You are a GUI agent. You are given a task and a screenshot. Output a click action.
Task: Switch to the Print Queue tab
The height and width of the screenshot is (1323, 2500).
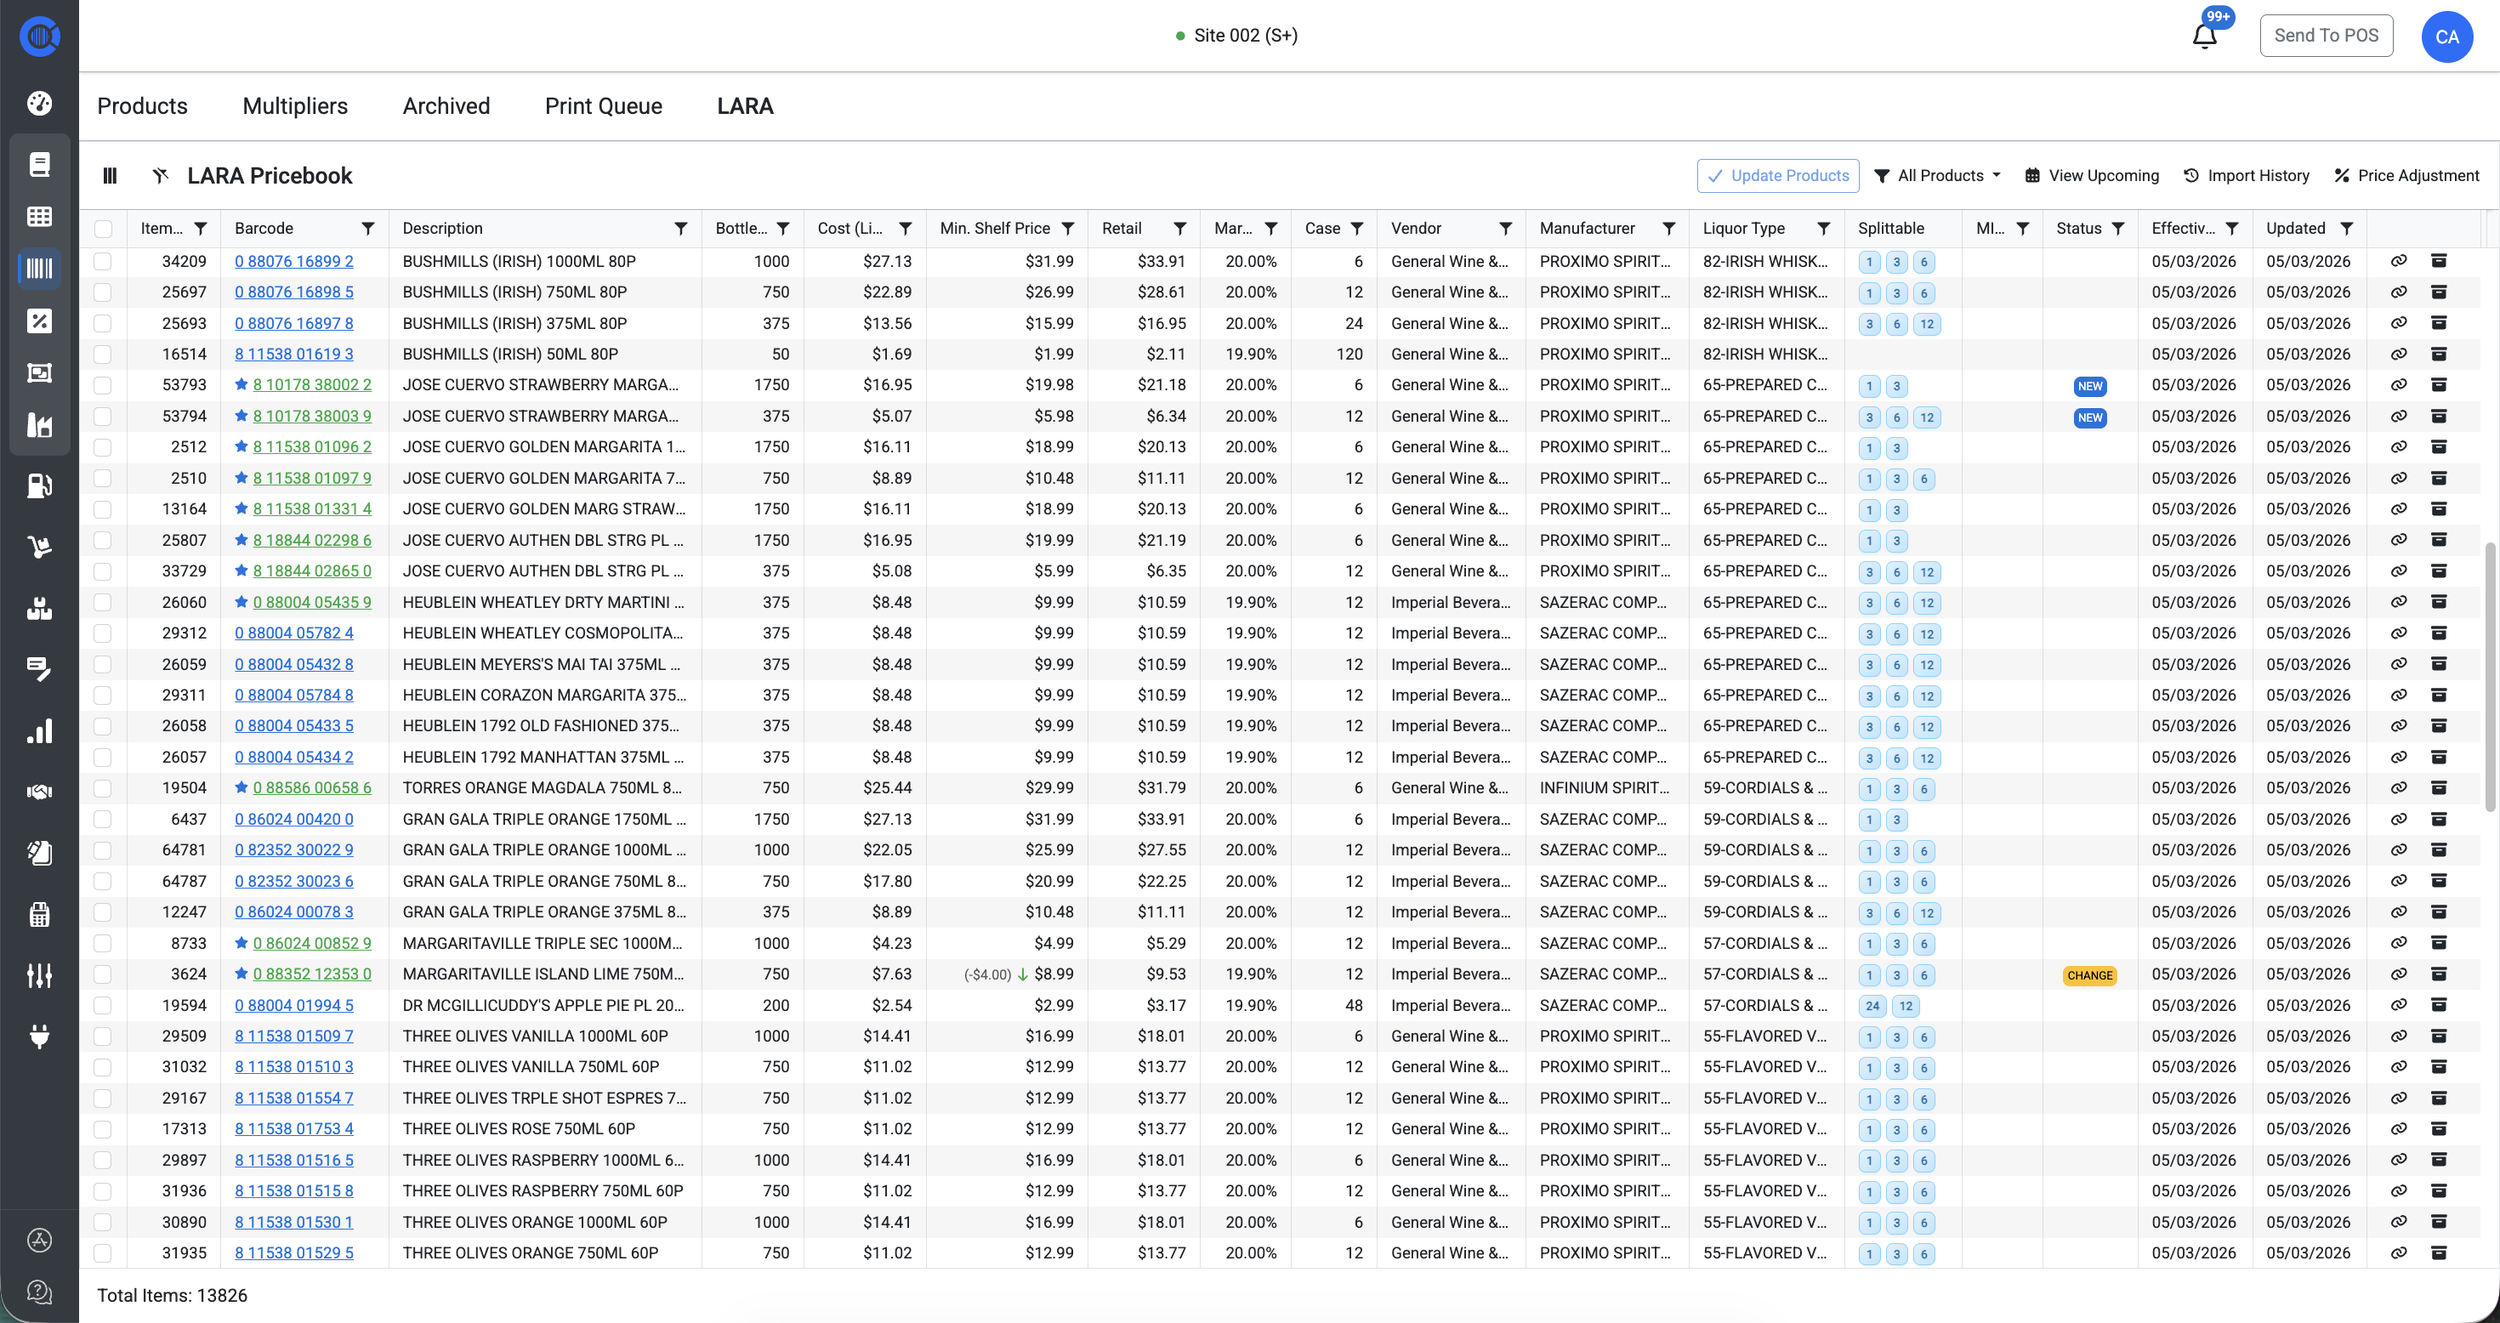click(x=603, y=106)
